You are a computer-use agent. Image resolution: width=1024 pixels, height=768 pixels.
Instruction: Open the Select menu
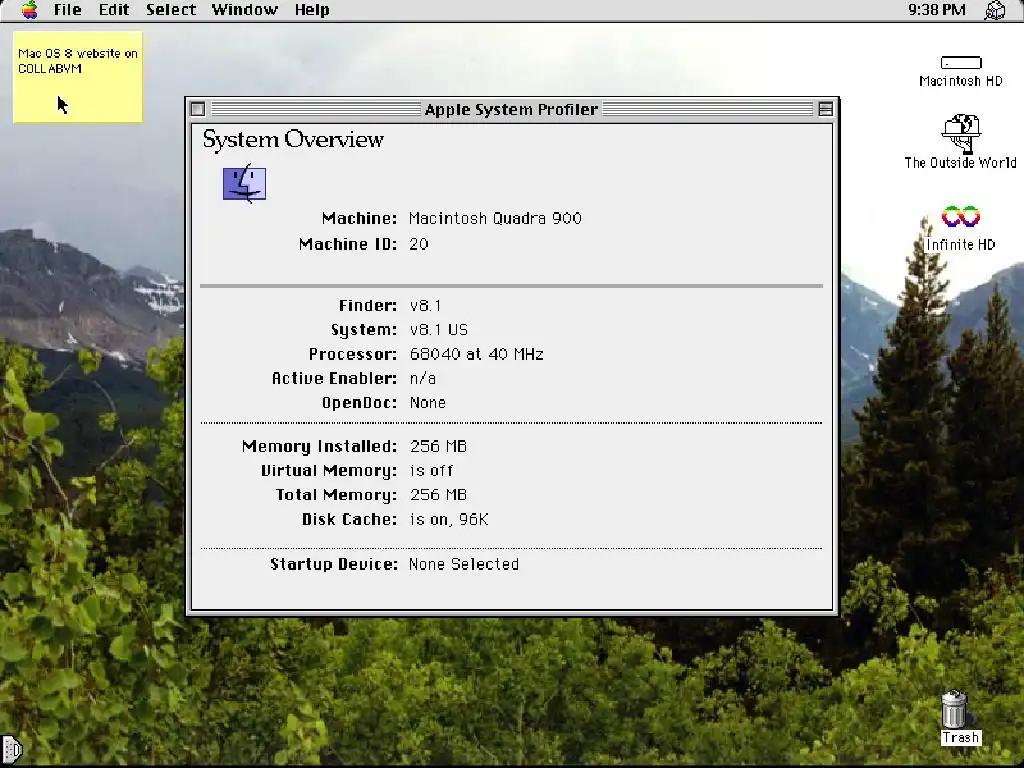[171, 10]
